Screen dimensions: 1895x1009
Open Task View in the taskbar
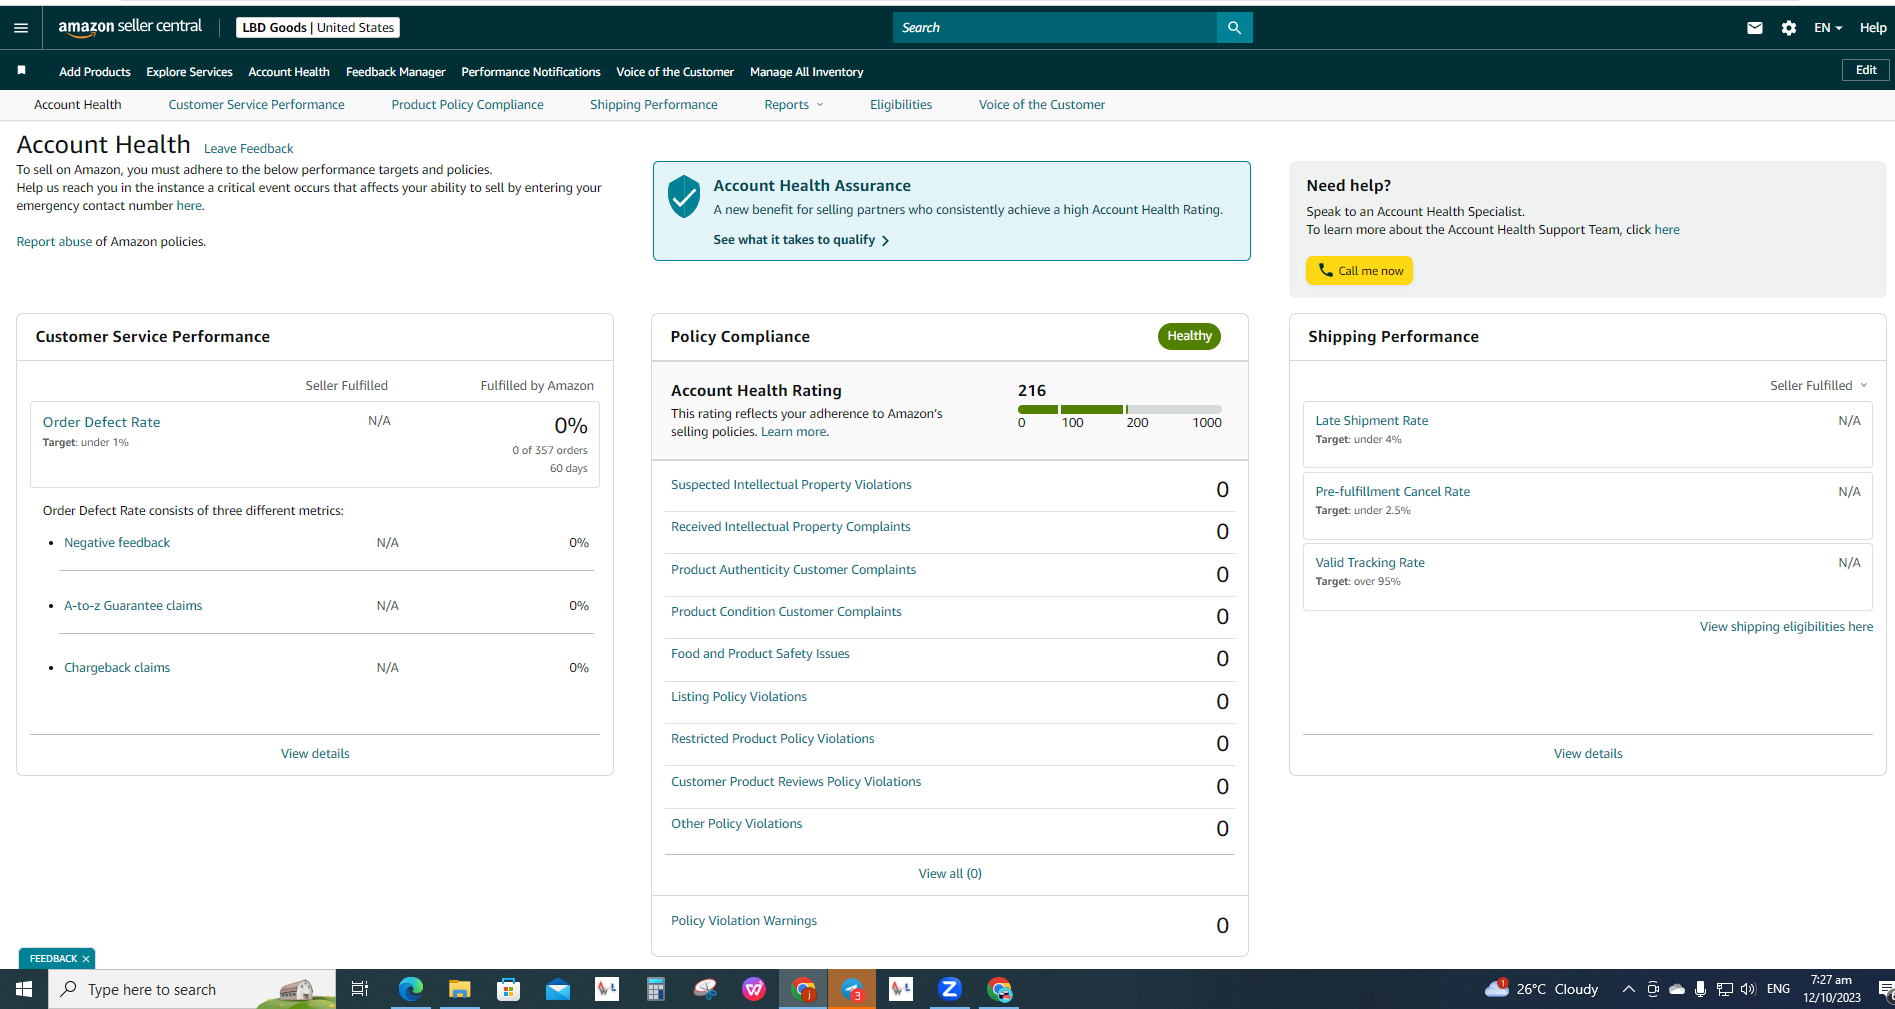pos(360,989)
